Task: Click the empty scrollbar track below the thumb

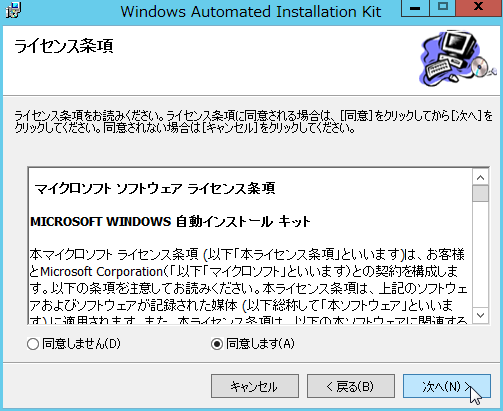Action: 480,254
